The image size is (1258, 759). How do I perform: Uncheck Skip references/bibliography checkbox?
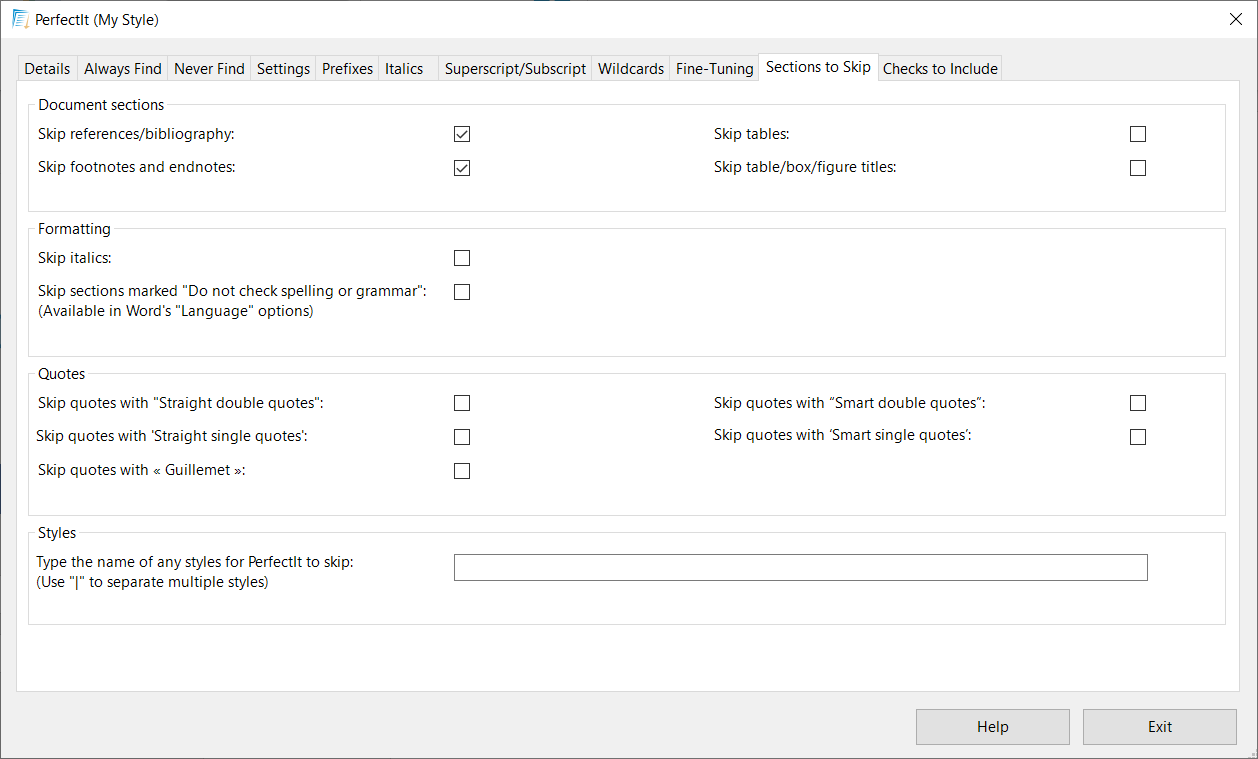click(462, 134)
